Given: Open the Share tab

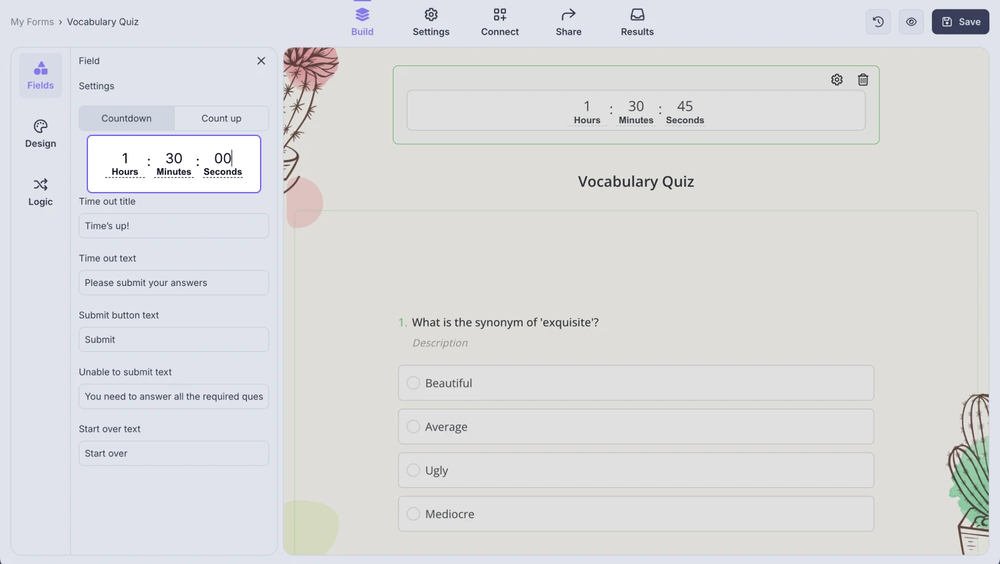Looking at the screenshot, I should (568, 21).
